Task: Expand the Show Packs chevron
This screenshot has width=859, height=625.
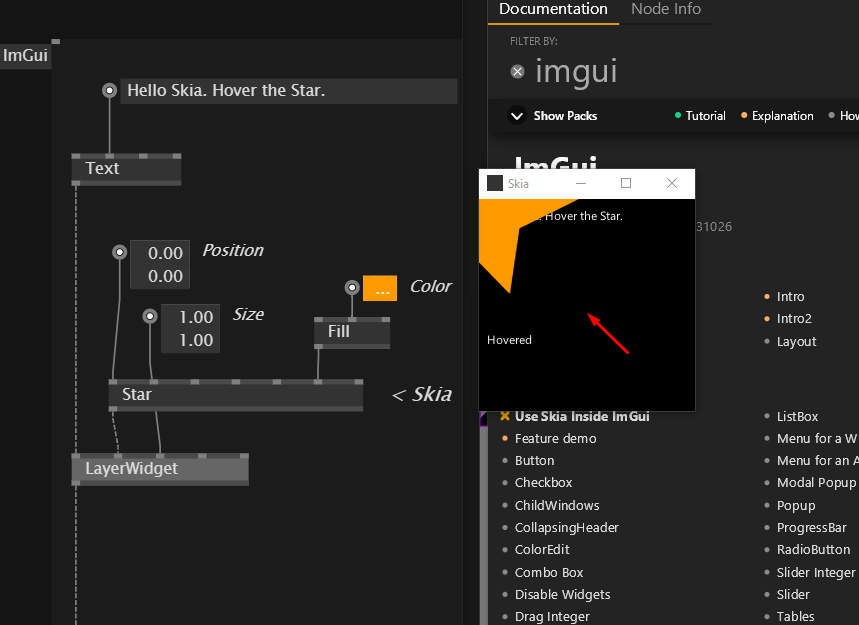Action: click(x=517, y=116)
